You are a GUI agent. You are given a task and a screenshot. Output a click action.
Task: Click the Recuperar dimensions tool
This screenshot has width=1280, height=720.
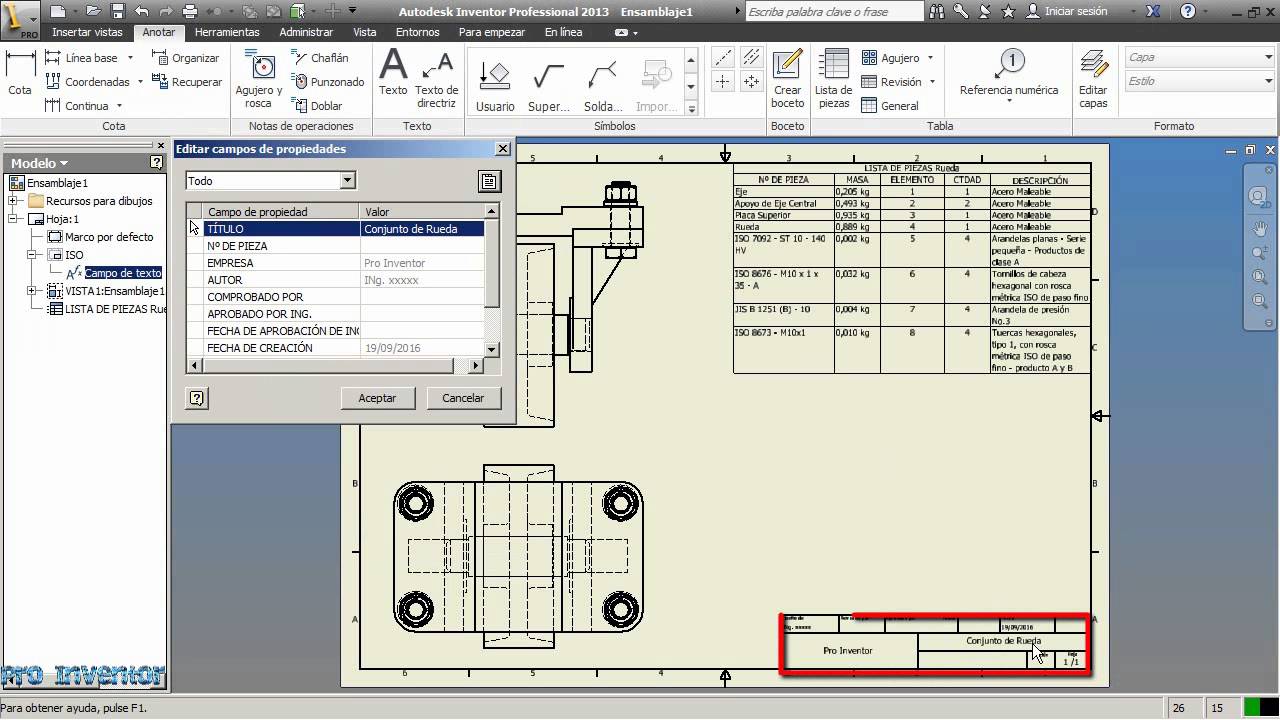(x=187, y=82)
